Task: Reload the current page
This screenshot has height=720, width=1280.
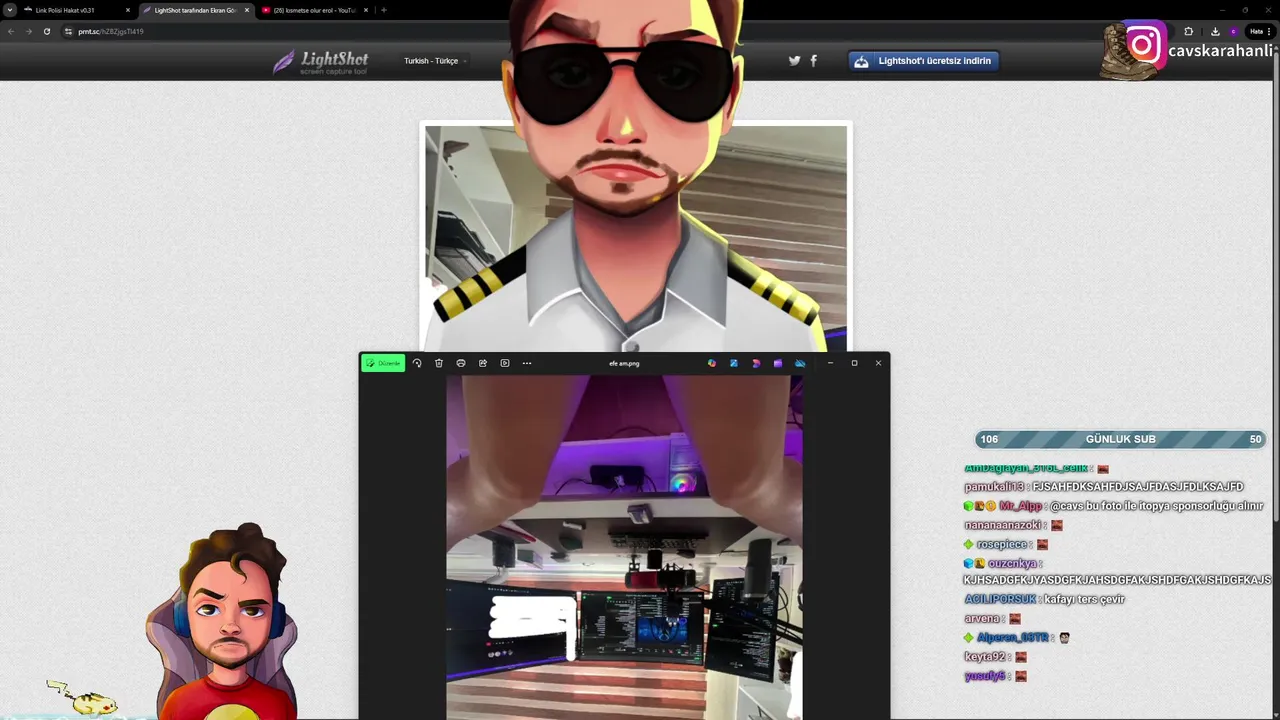Action: (x=46, y=31)
